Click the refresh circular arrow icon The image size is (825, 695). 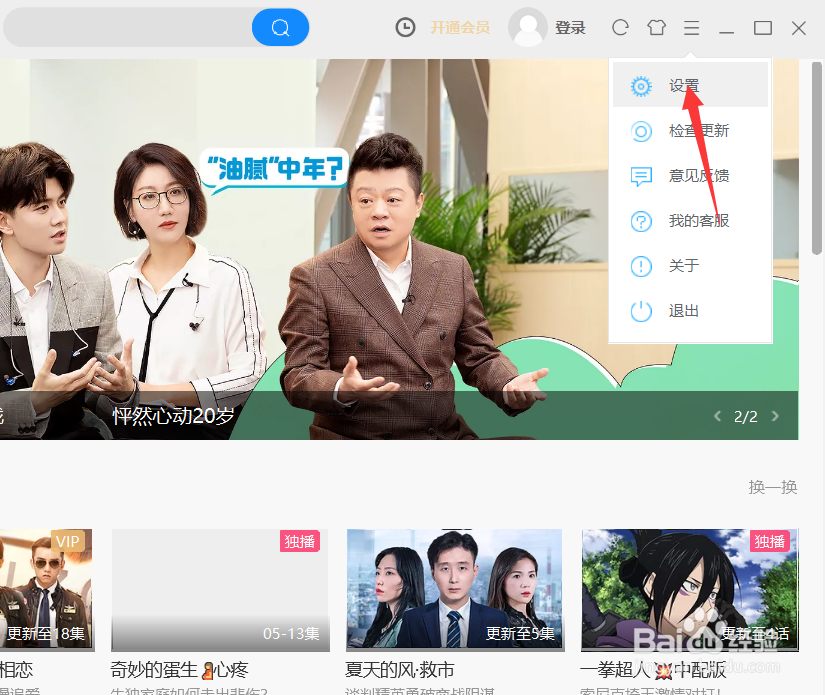[x=620, y=27]
